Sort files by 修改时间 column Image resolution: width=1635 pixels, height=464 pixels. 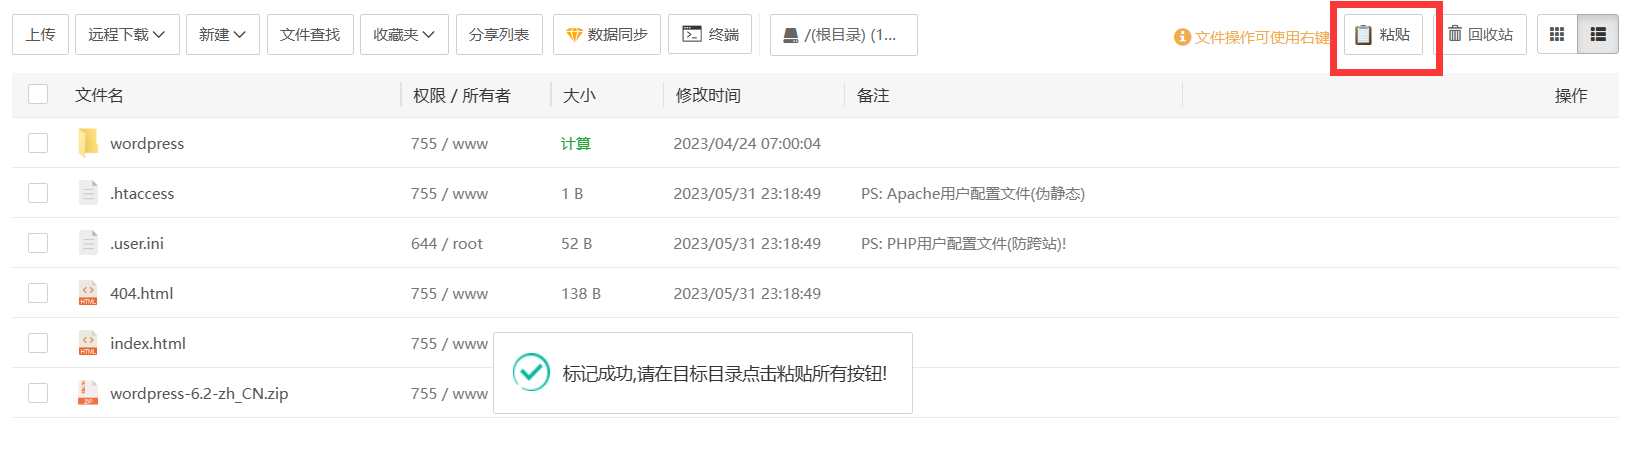708,95
